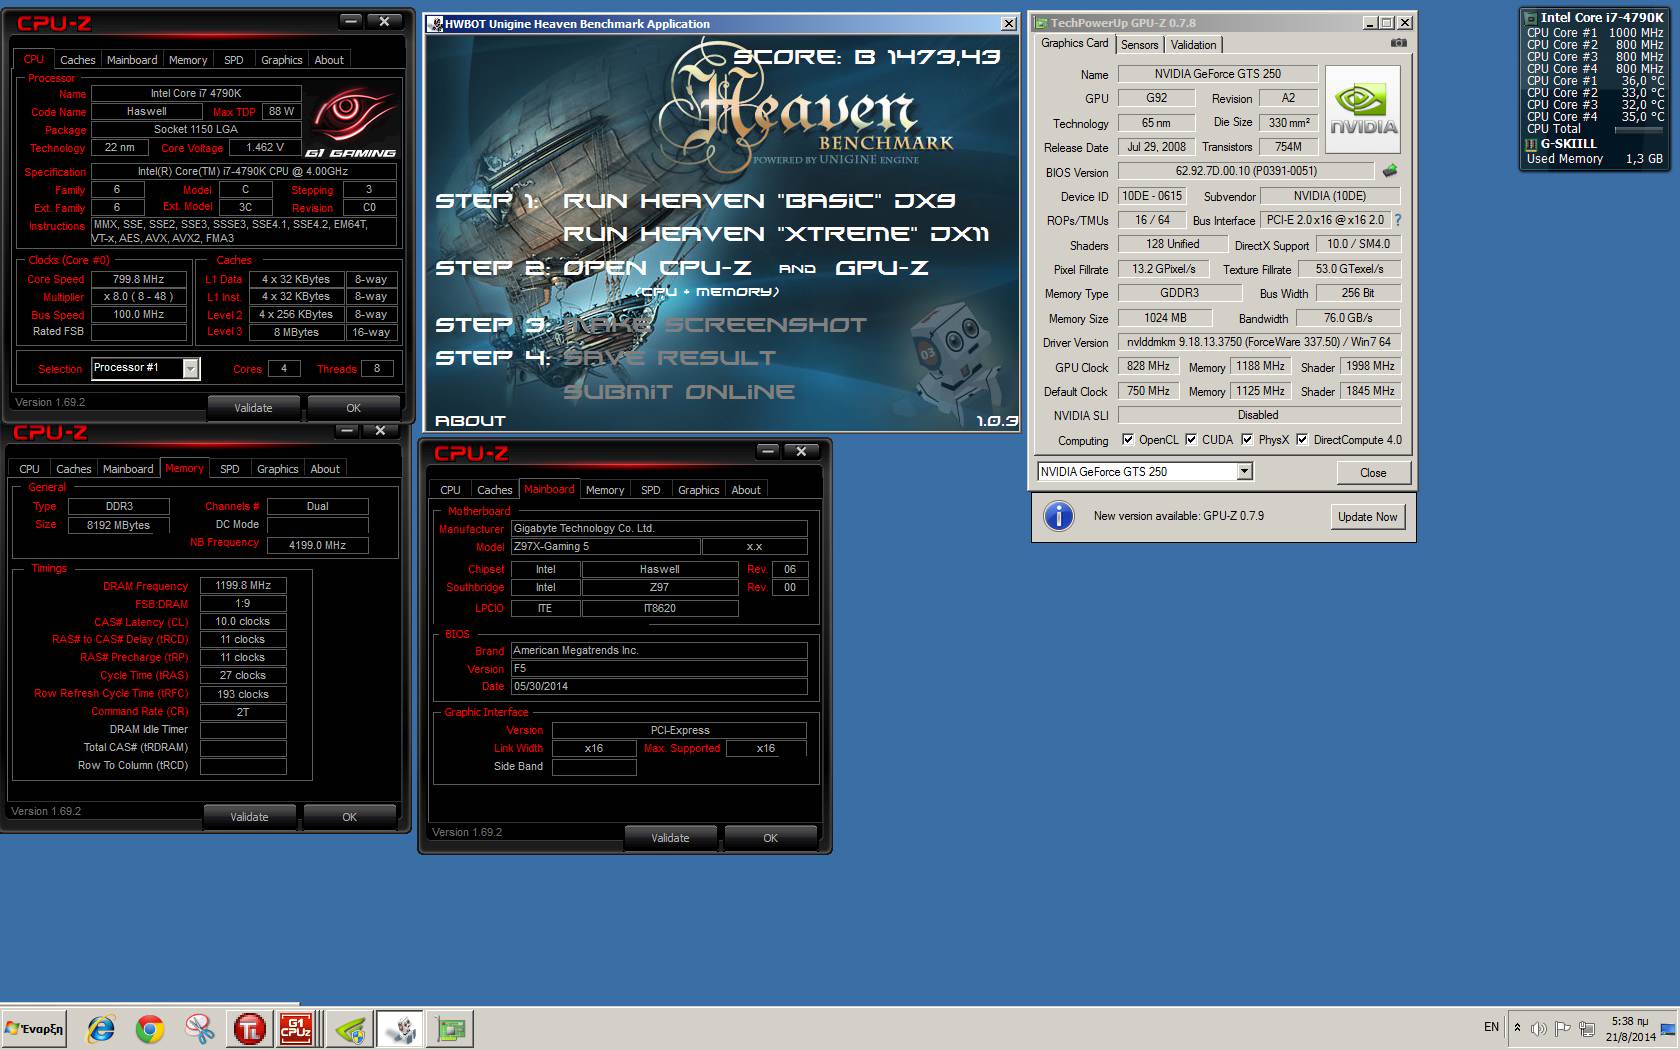Click ABOUT in Heaven benchmark window
The image size is (1680, 1050).
[x=470, y=421]
